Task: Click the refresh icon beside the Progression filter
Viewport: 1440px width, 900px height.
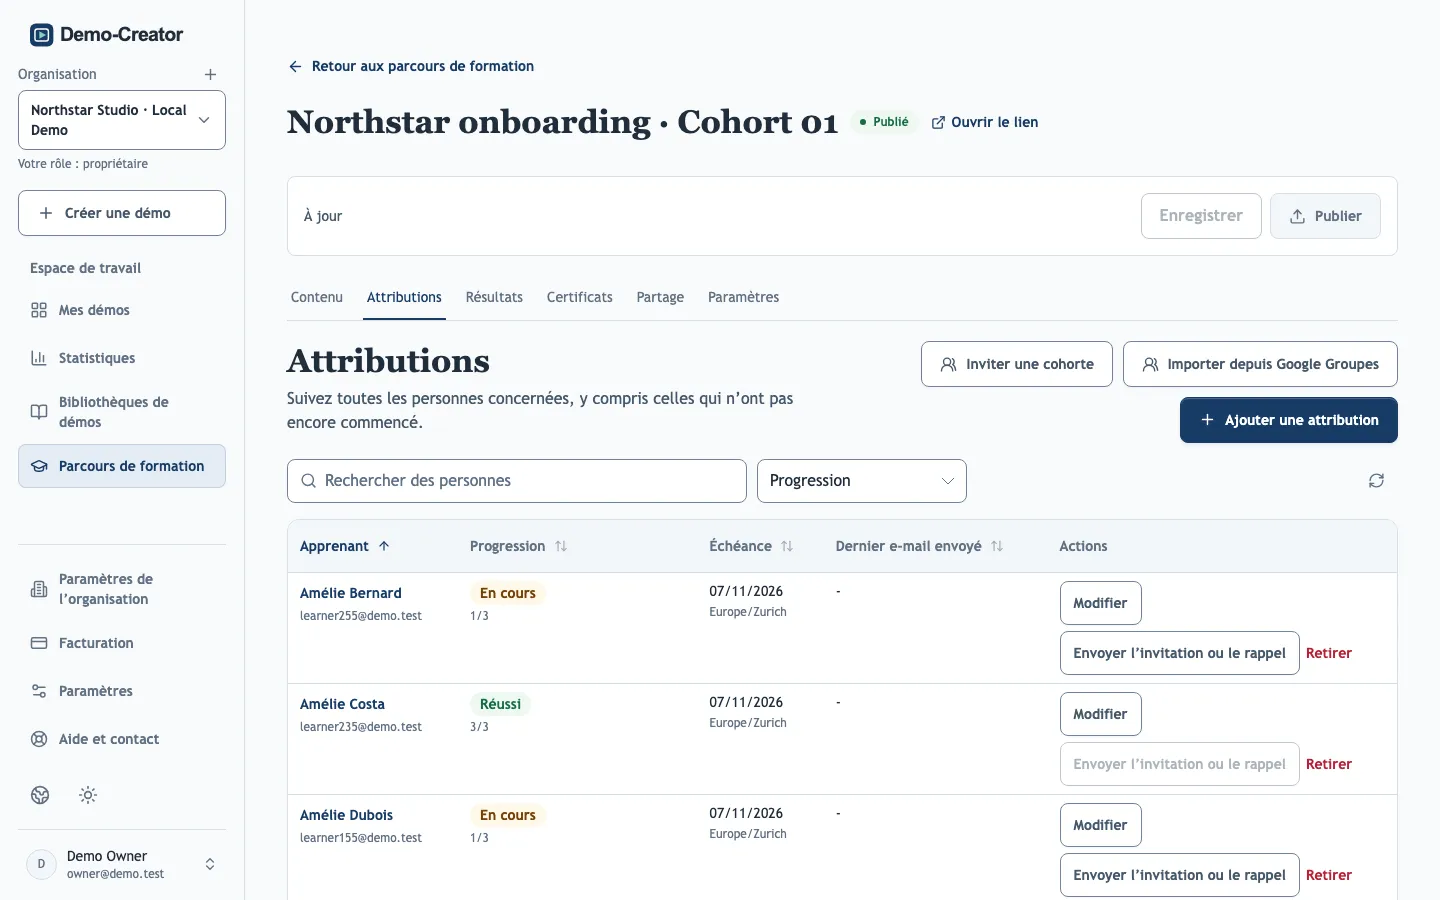Action: 1376,481
